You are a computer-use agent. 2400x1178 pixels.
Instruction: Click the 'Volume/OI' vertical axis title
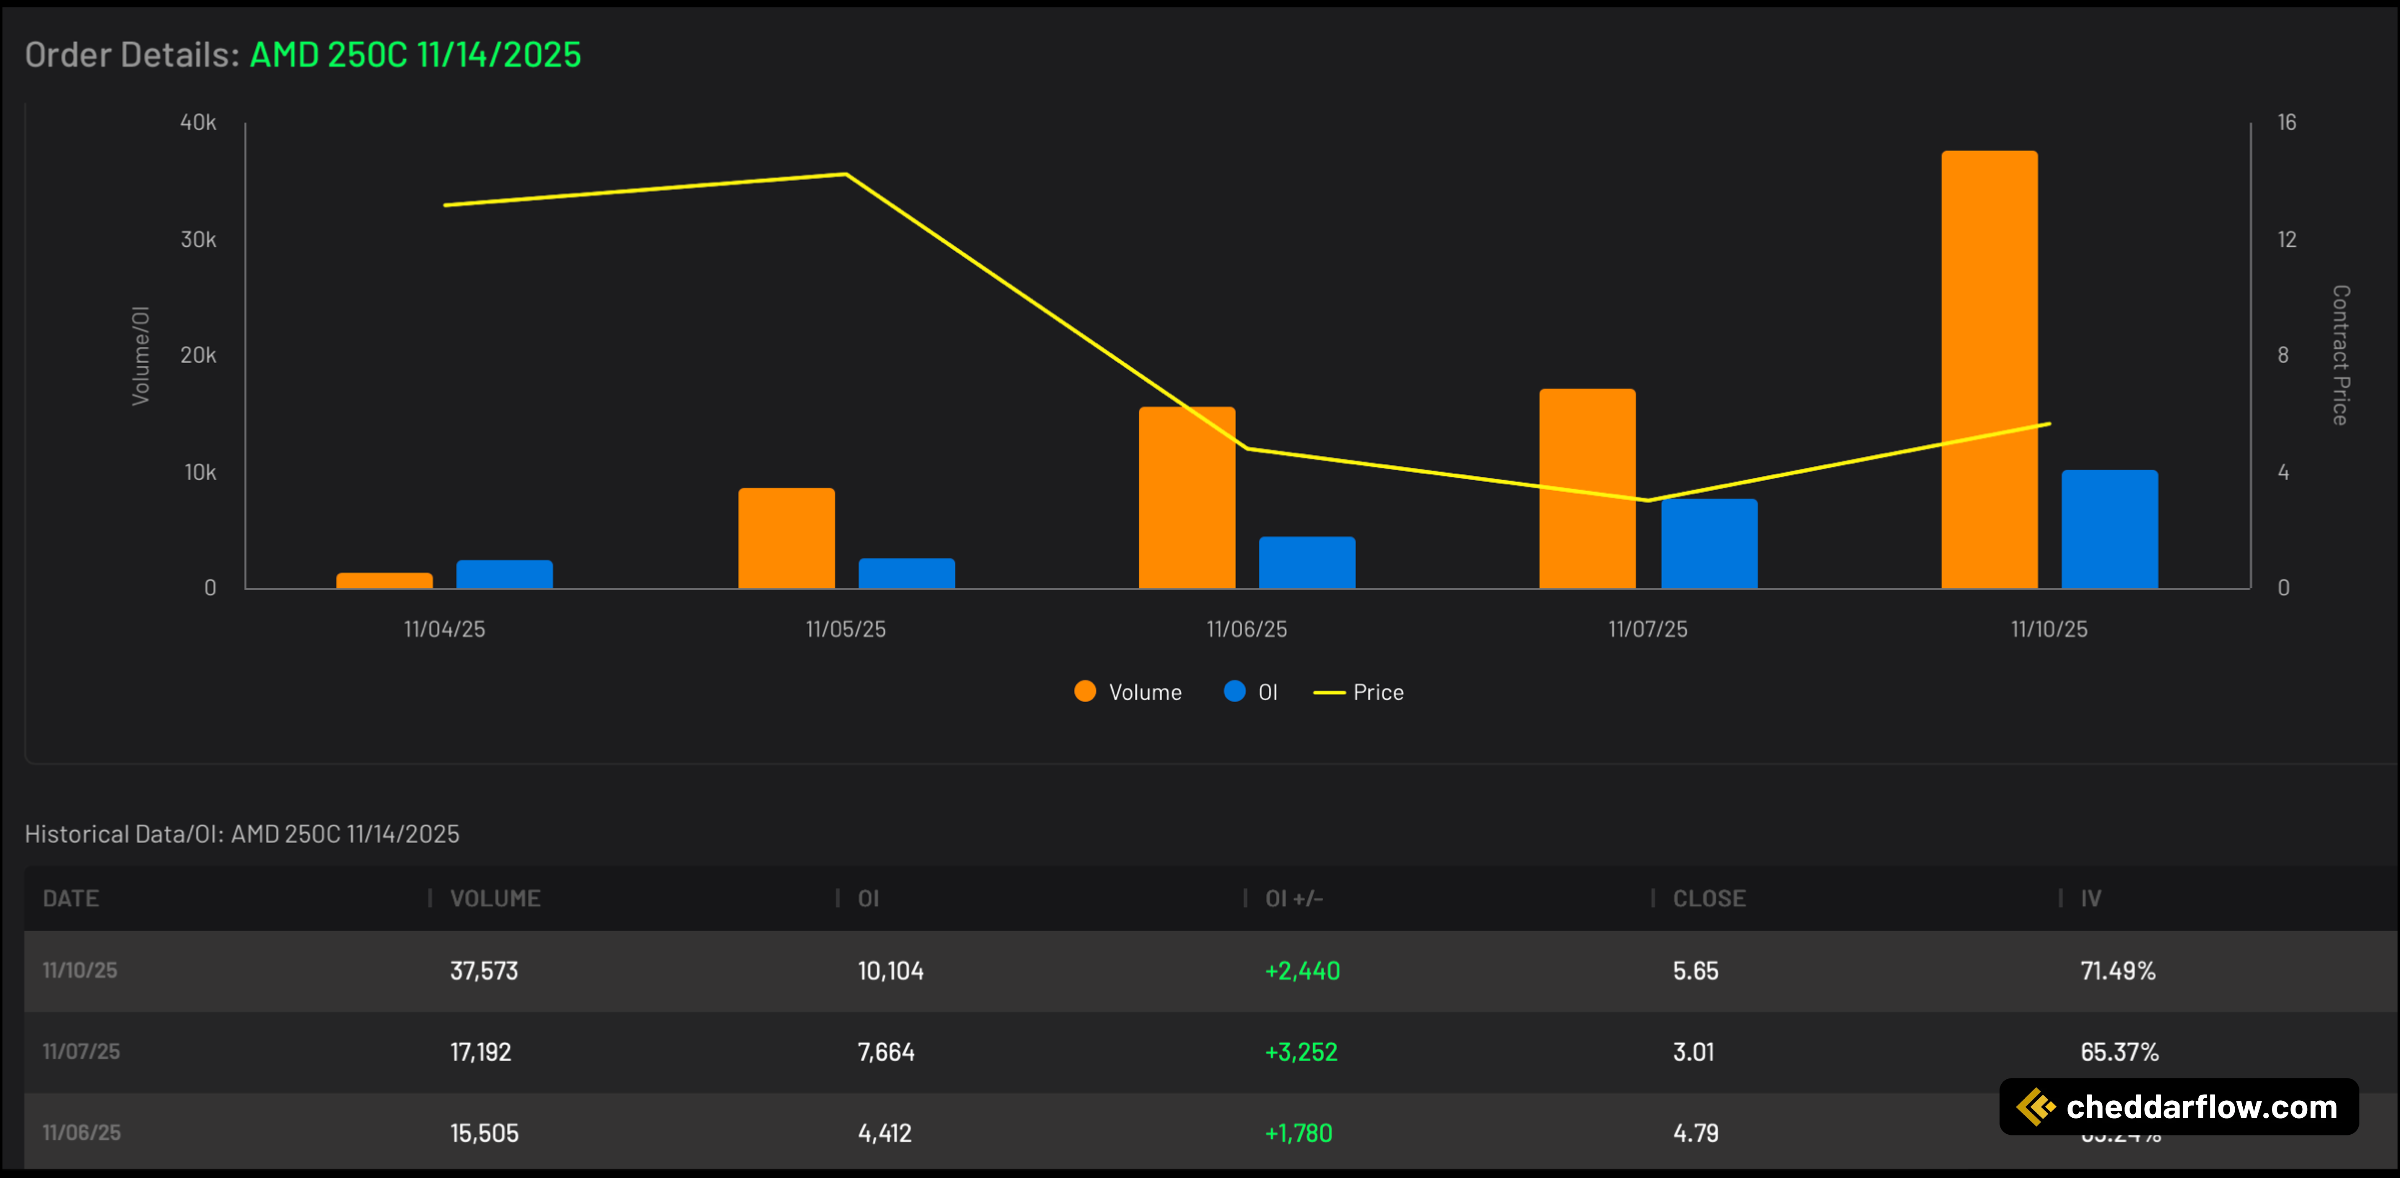coord(141,356)
